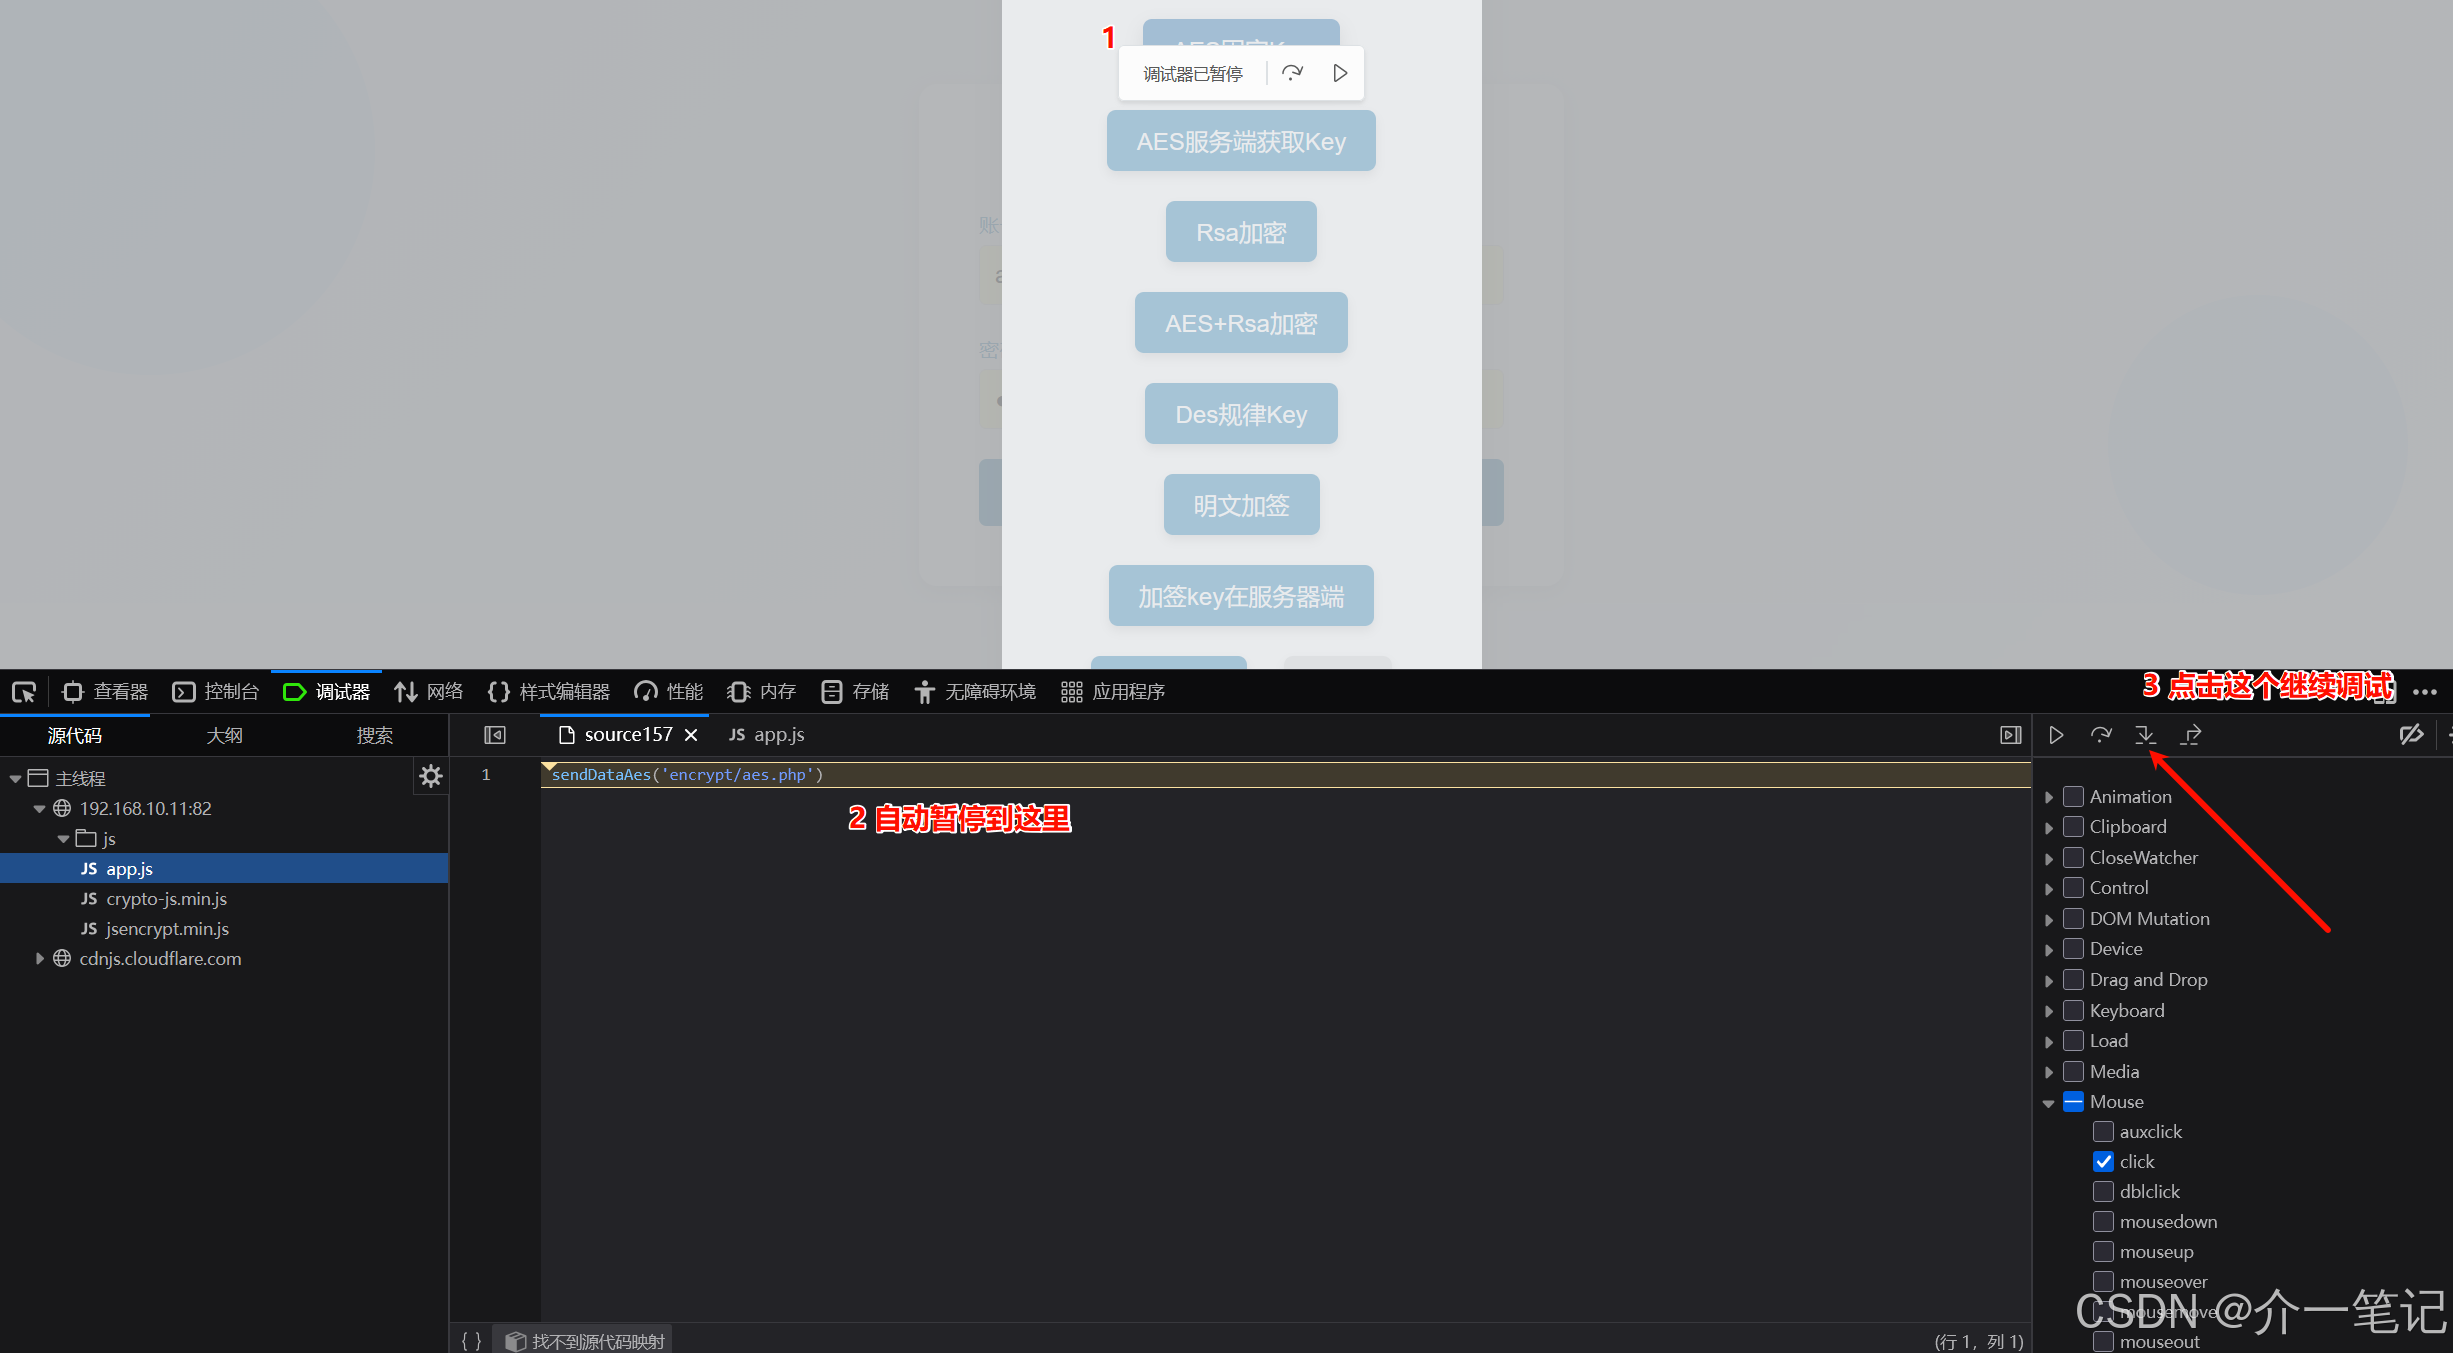Click the Step Out icon

[2191, 735]
